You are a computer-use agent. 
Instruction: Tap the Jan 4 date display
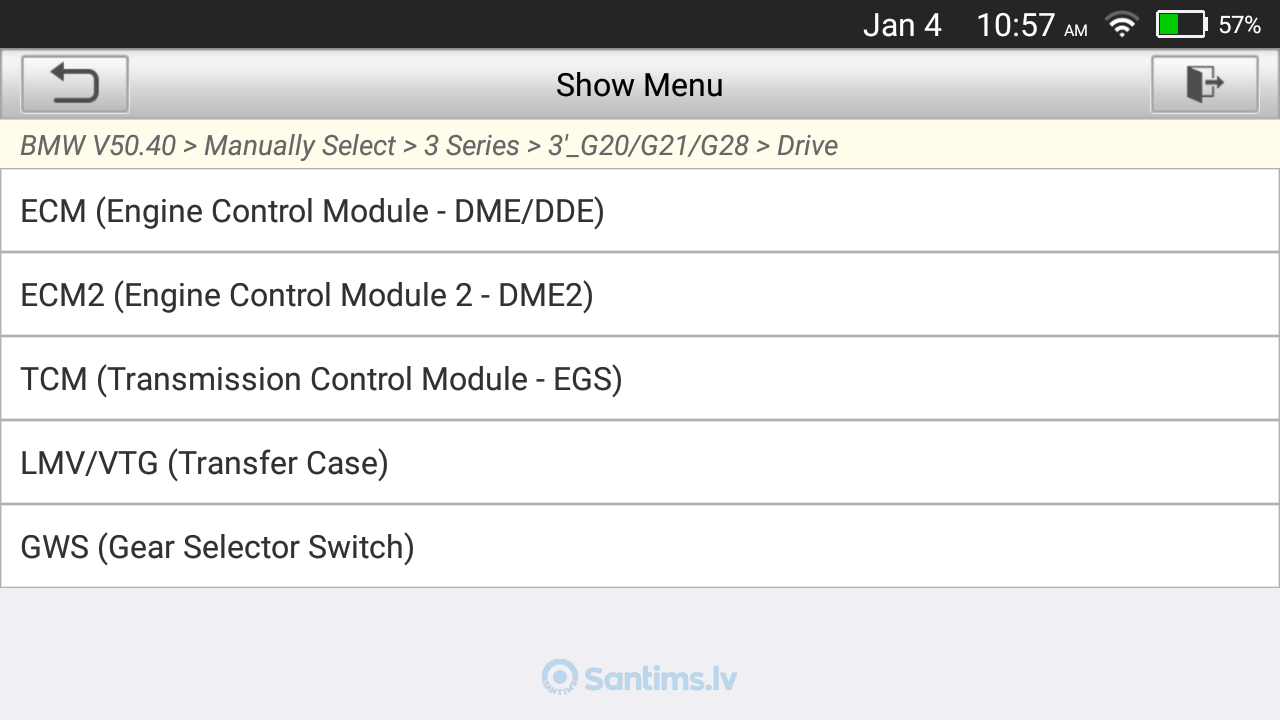pyautogui.click(x=902, y=25)
